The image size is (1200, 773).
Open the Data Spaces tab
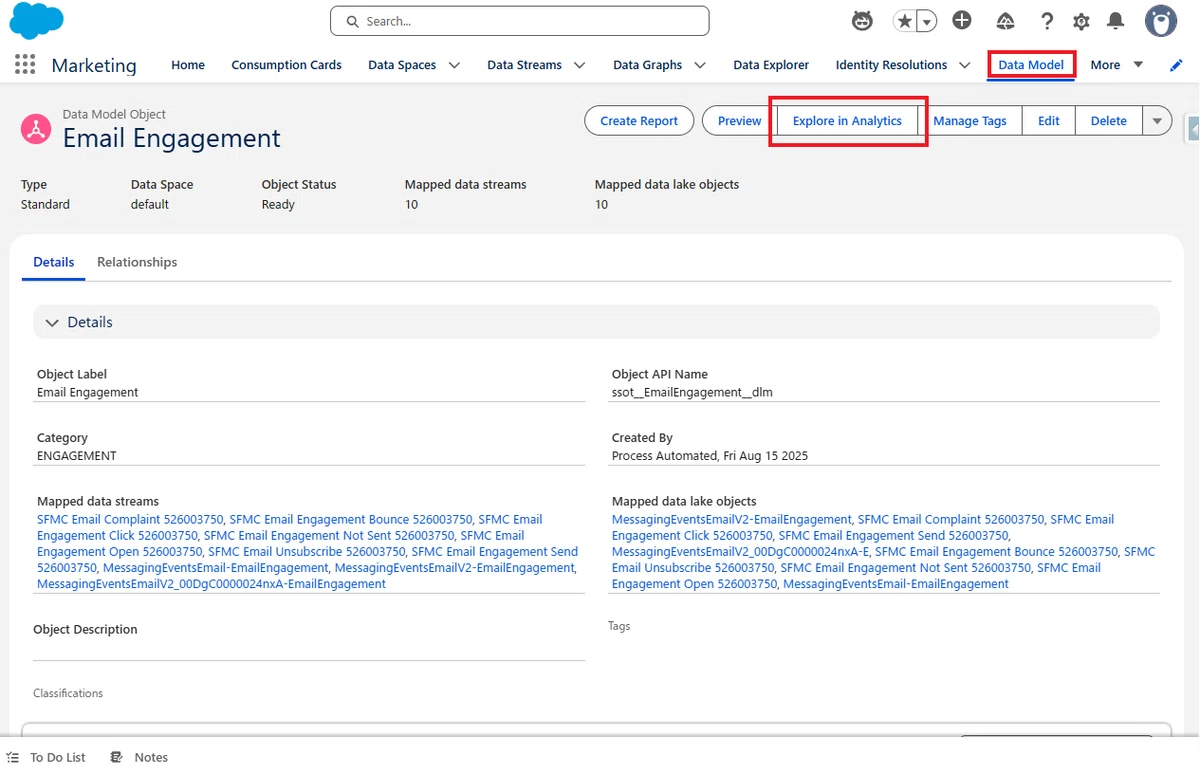(402, 65)
